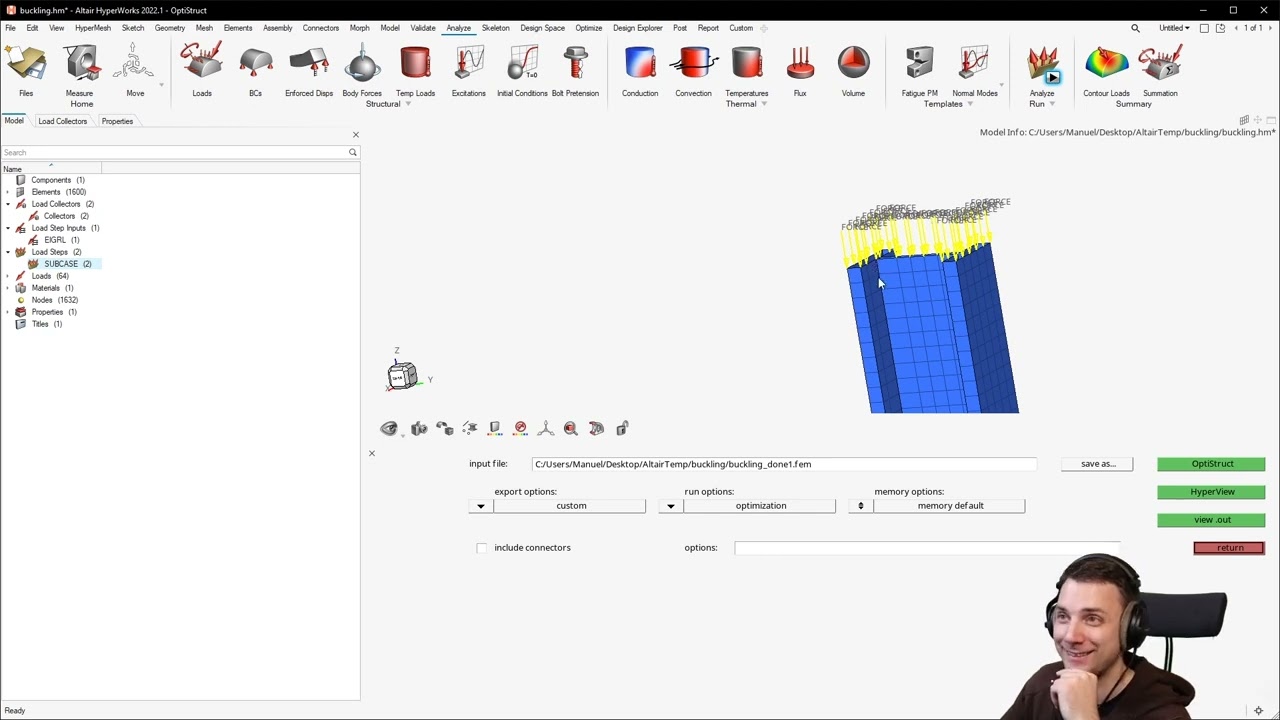Collapse the Load Step Inputs tree node

(8, 228)
